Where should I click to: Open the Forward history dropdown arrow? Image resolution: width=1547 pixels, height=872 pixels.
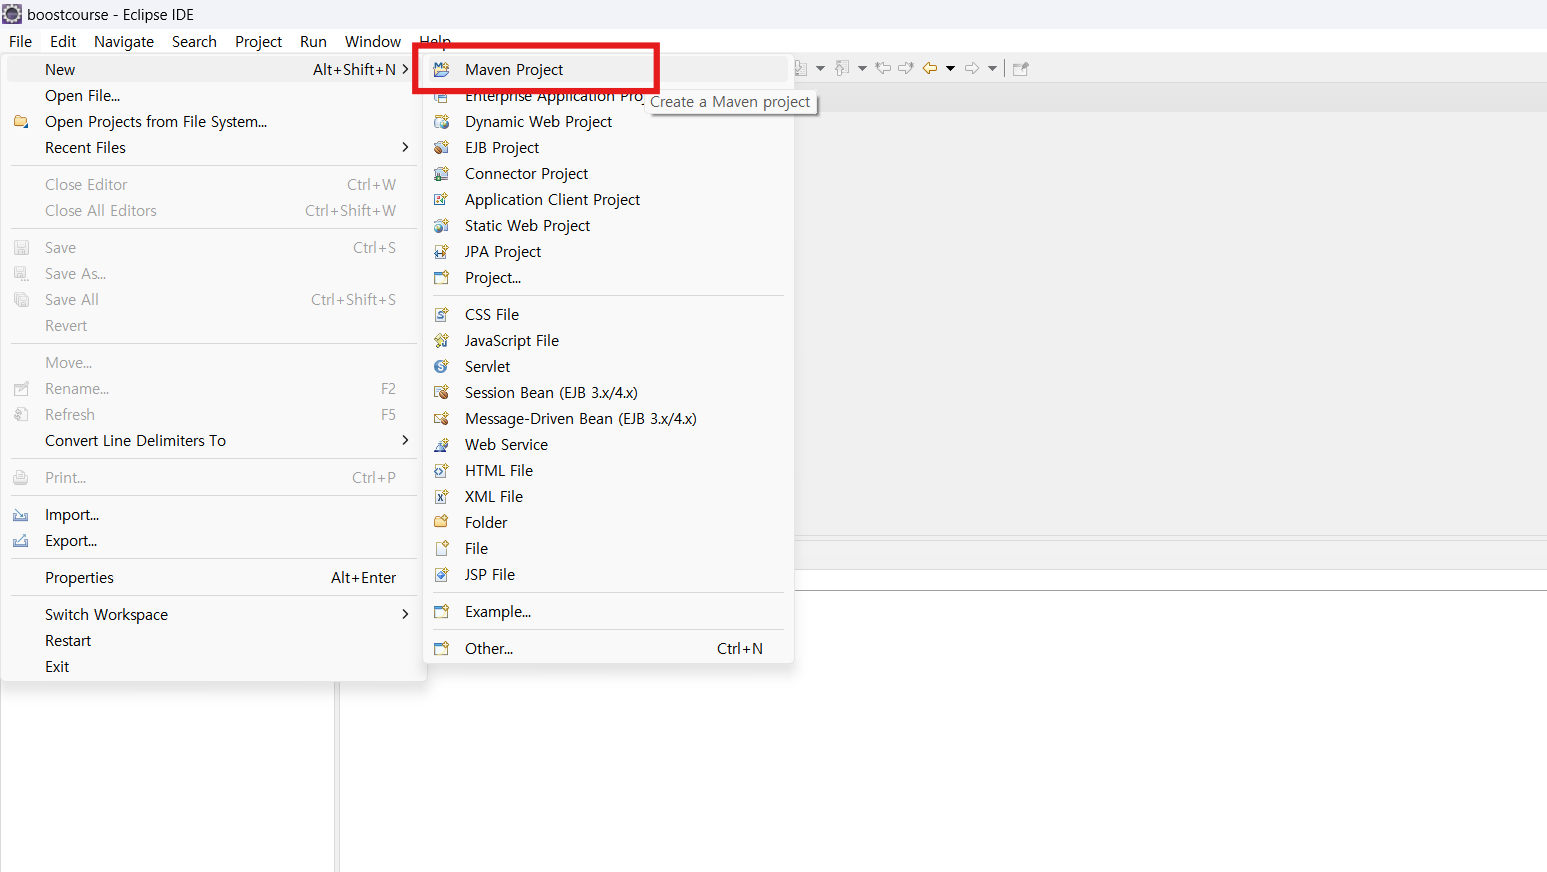(x=992, y=68)
